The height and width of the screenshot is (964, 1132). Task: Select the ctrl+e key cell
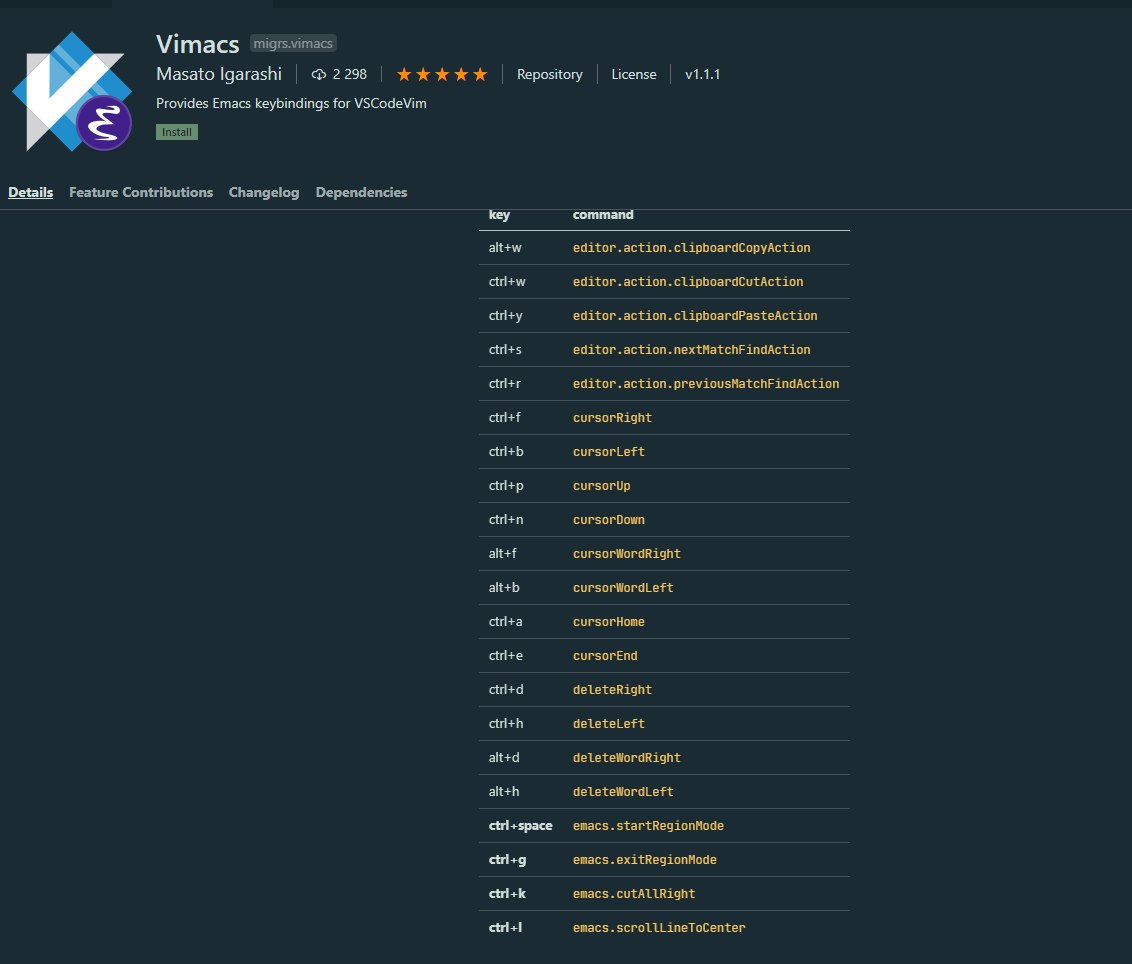click(505, 655)
